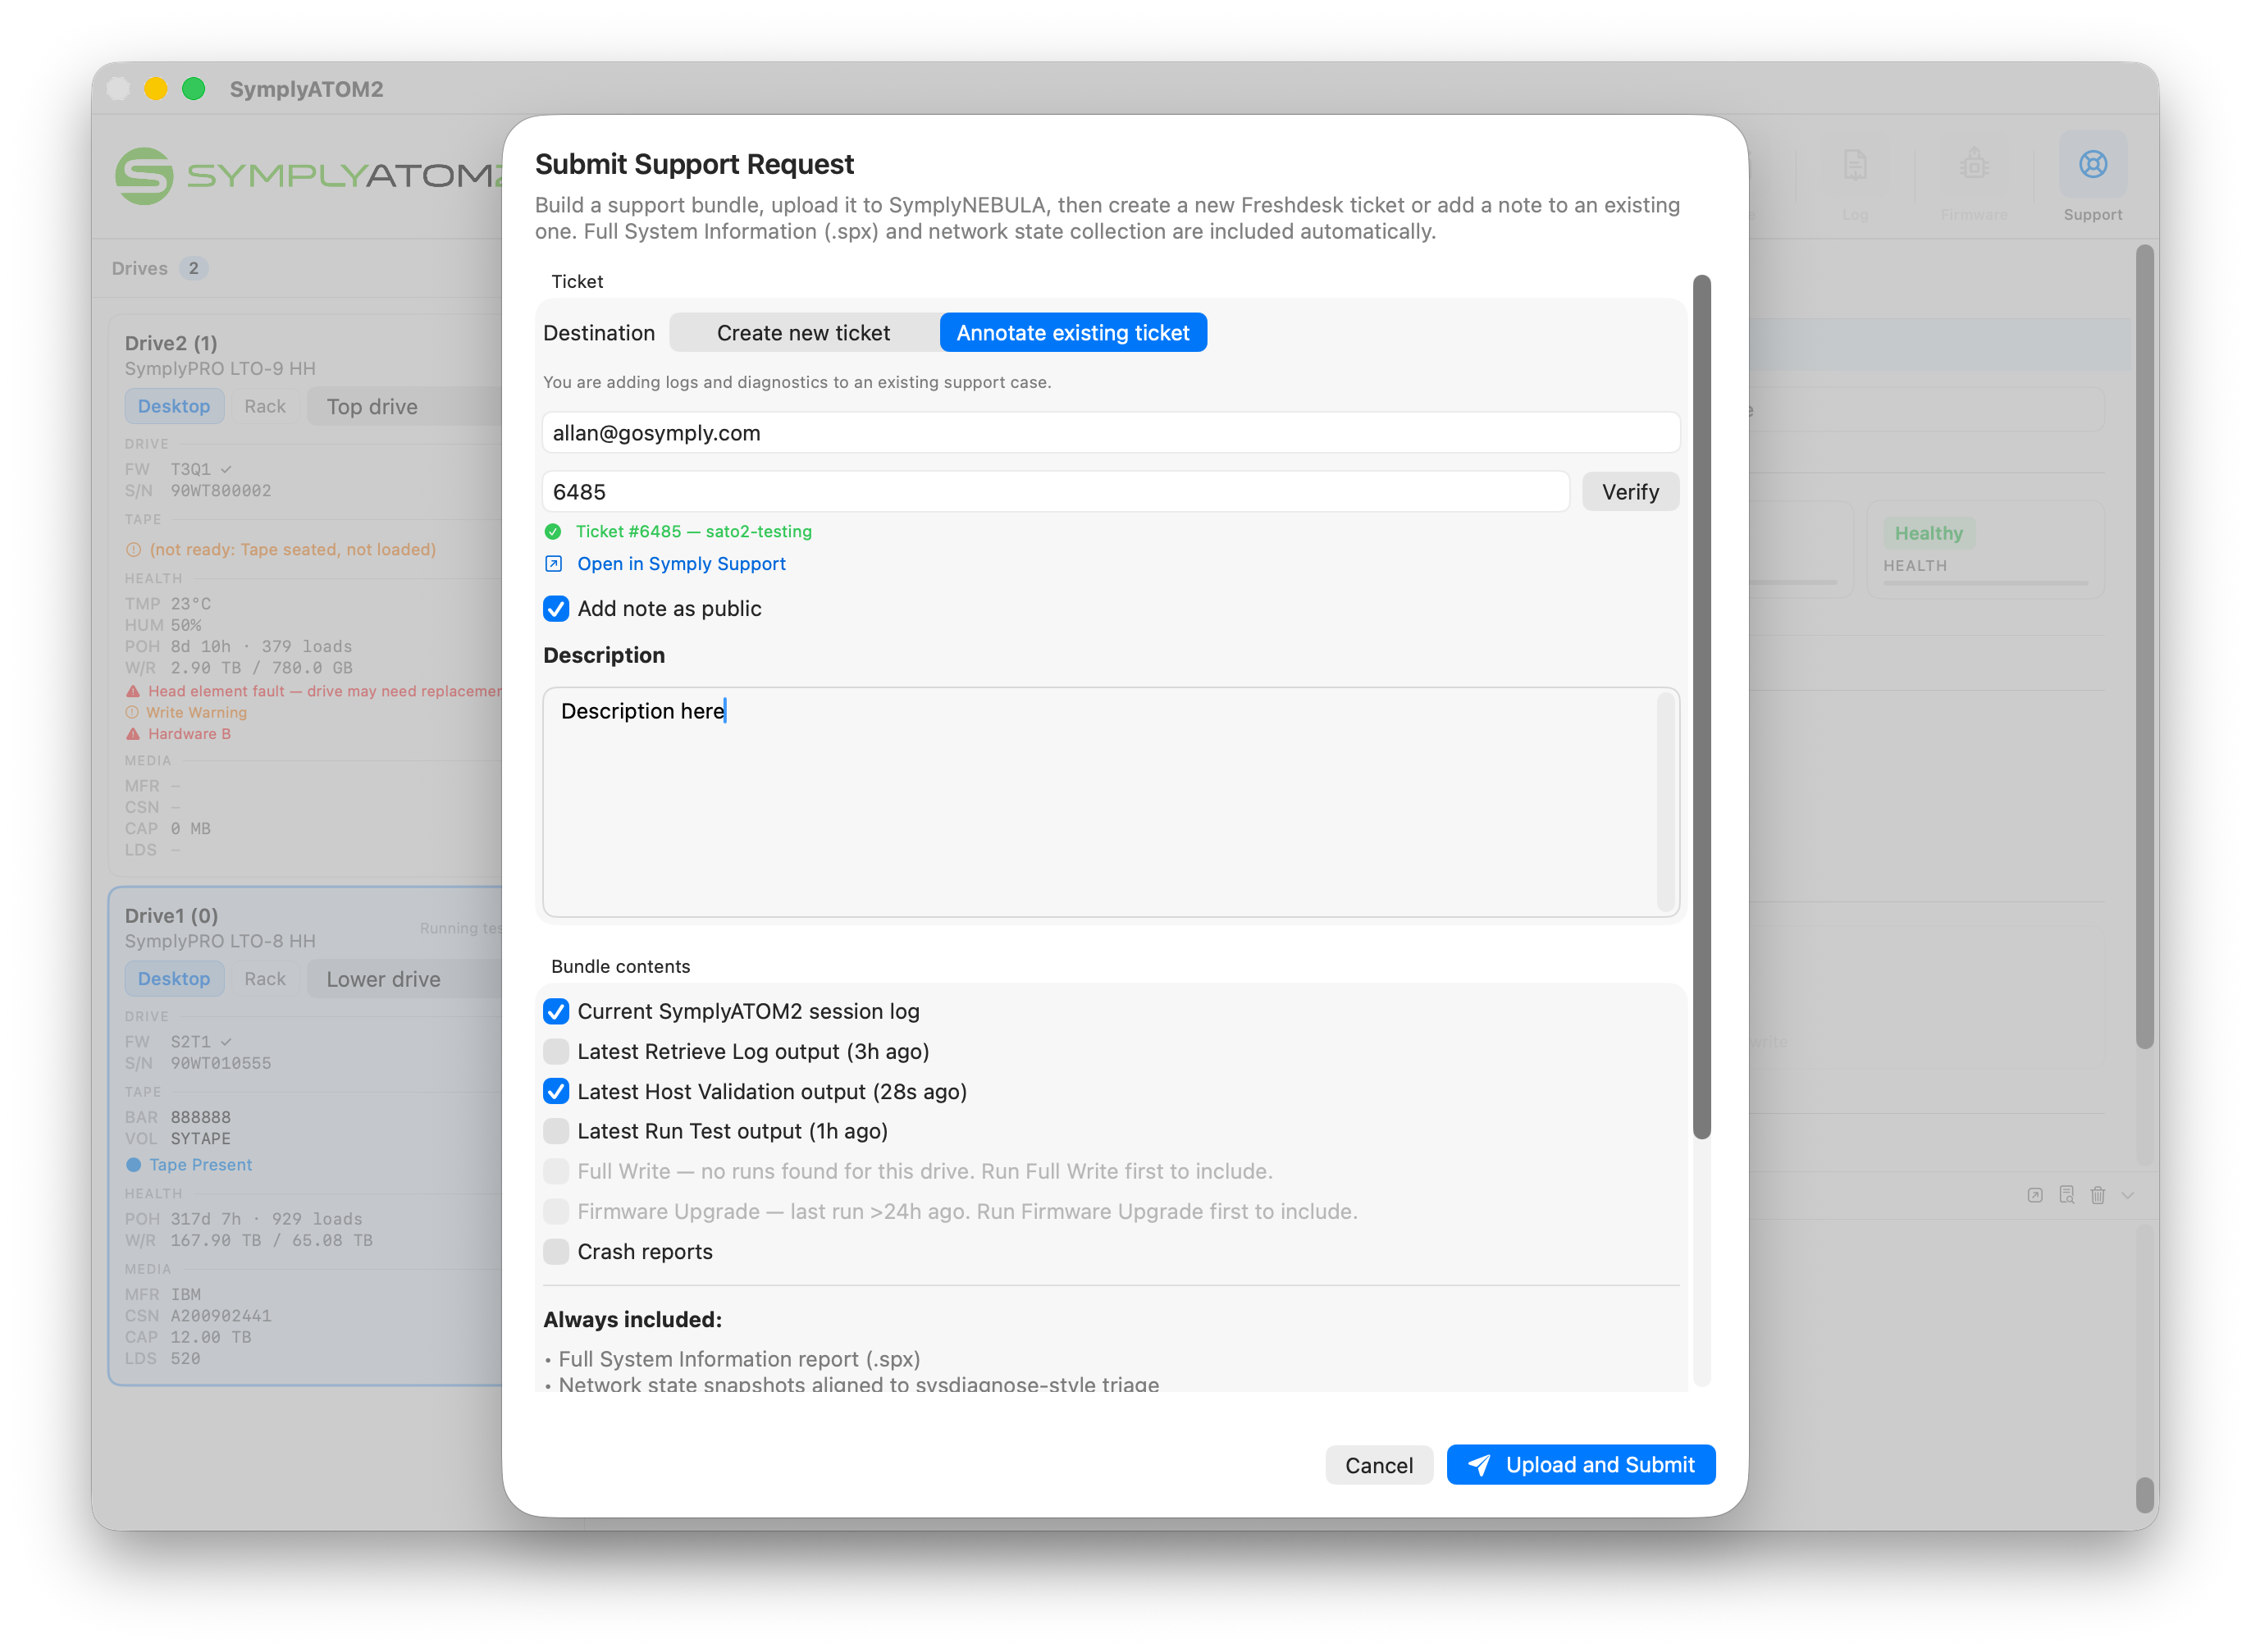This screenshot has height=1652, width=2251.
Task: Switch Drive1 to Desktop mode
Action: coord(174,979)
